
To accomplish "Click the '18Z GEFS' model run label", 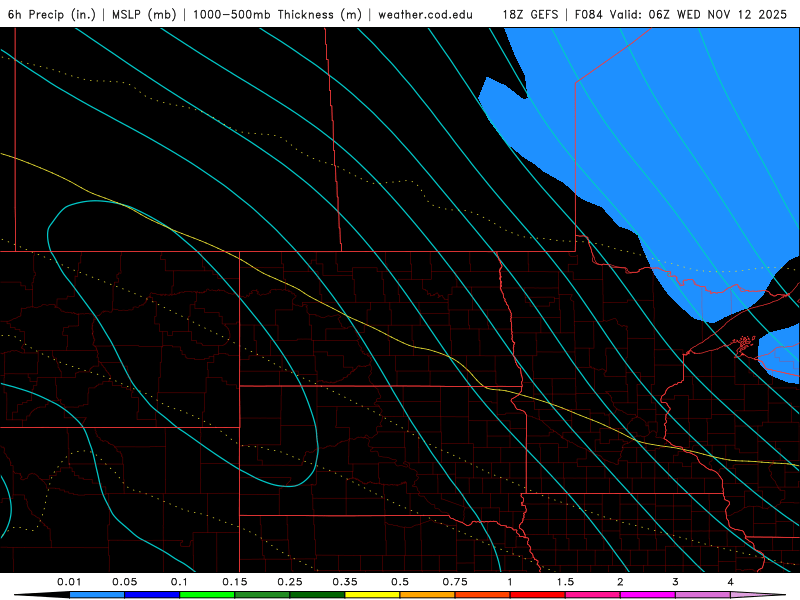I will pyautogui.click(x=530, y=14).
